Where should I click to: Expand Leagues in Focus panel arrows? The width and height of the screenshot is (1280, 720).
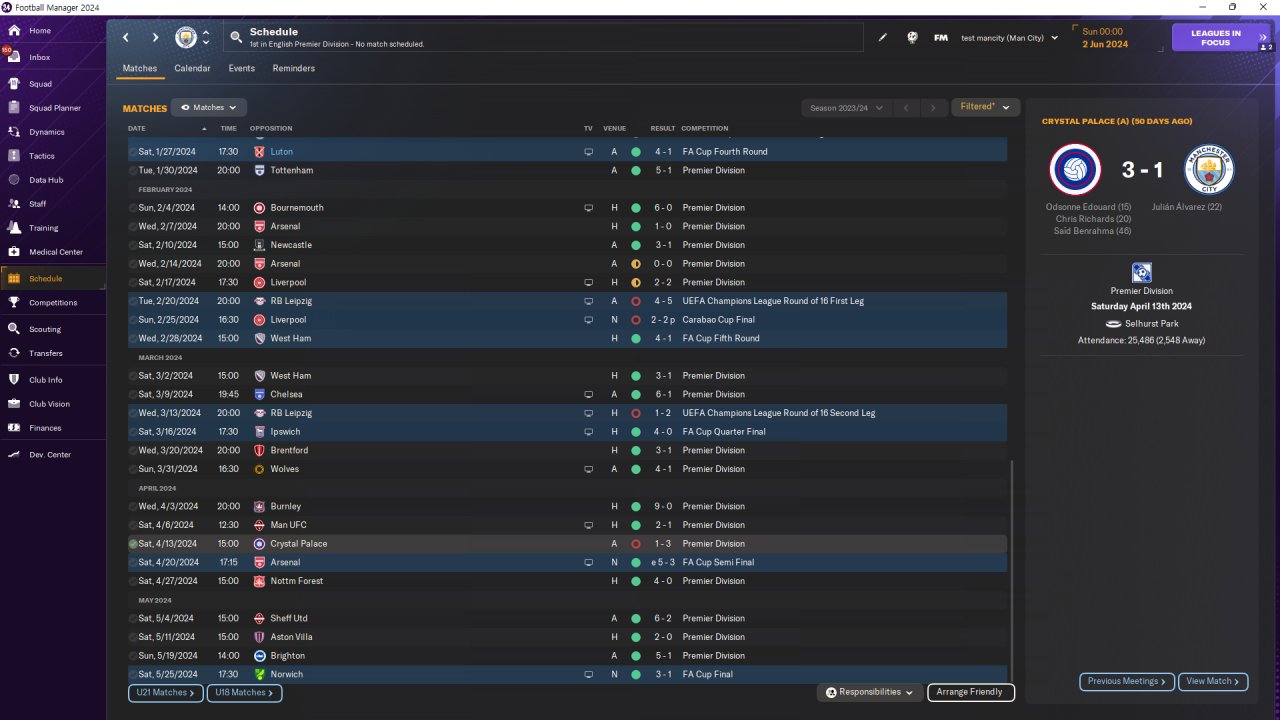1264,37
